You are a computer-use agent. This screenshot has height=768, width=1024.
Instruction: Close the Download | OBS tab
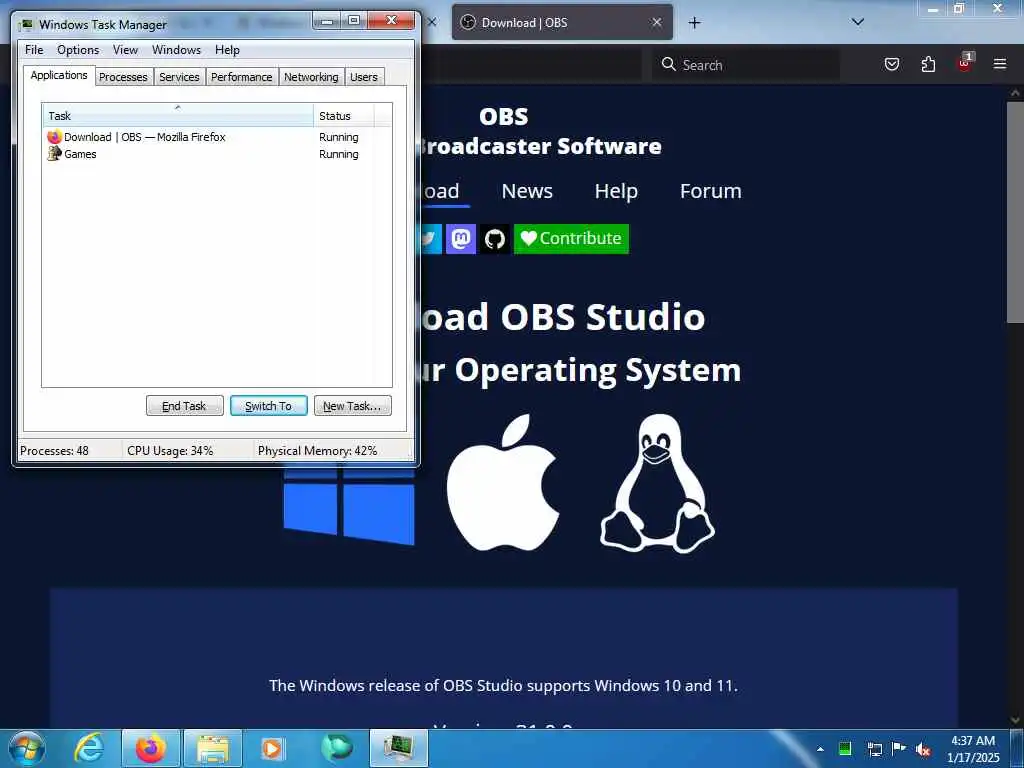(657, 22)
